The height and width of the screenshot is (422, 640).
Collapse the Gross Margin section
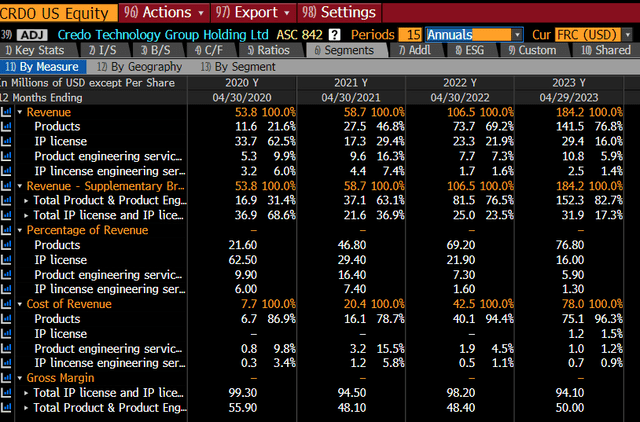(20, 378)
